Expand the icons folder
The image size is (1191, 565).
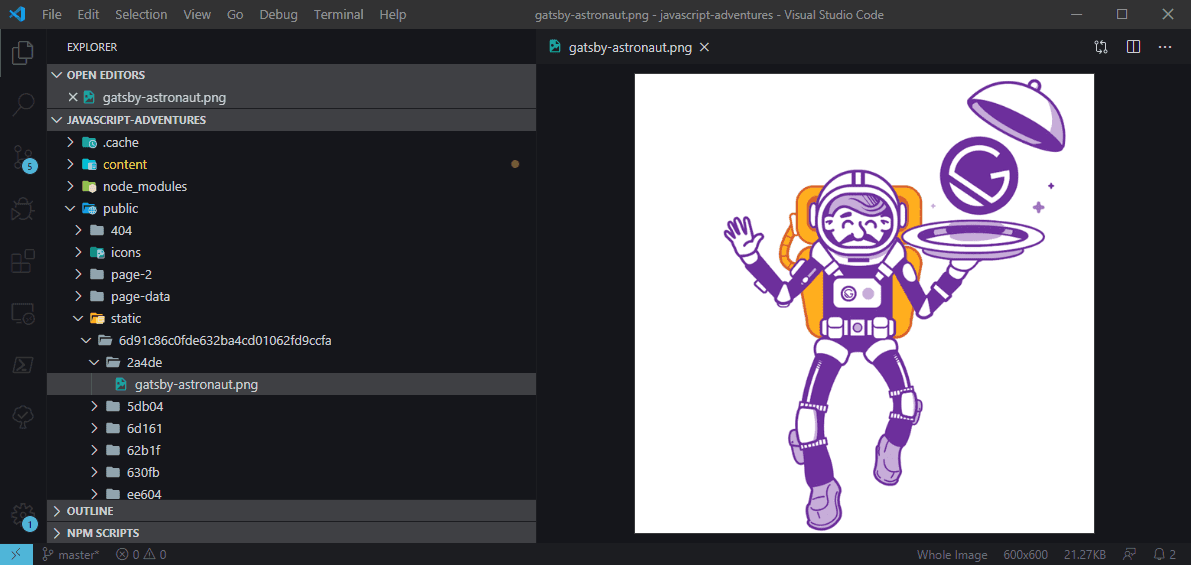[292, 252]
